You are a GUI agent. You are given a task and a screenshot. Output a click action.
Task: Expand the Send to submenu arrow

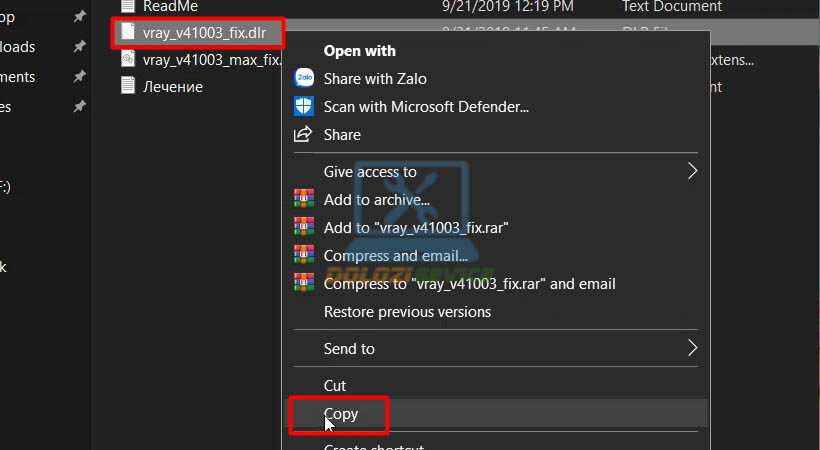tap(692, 348)
